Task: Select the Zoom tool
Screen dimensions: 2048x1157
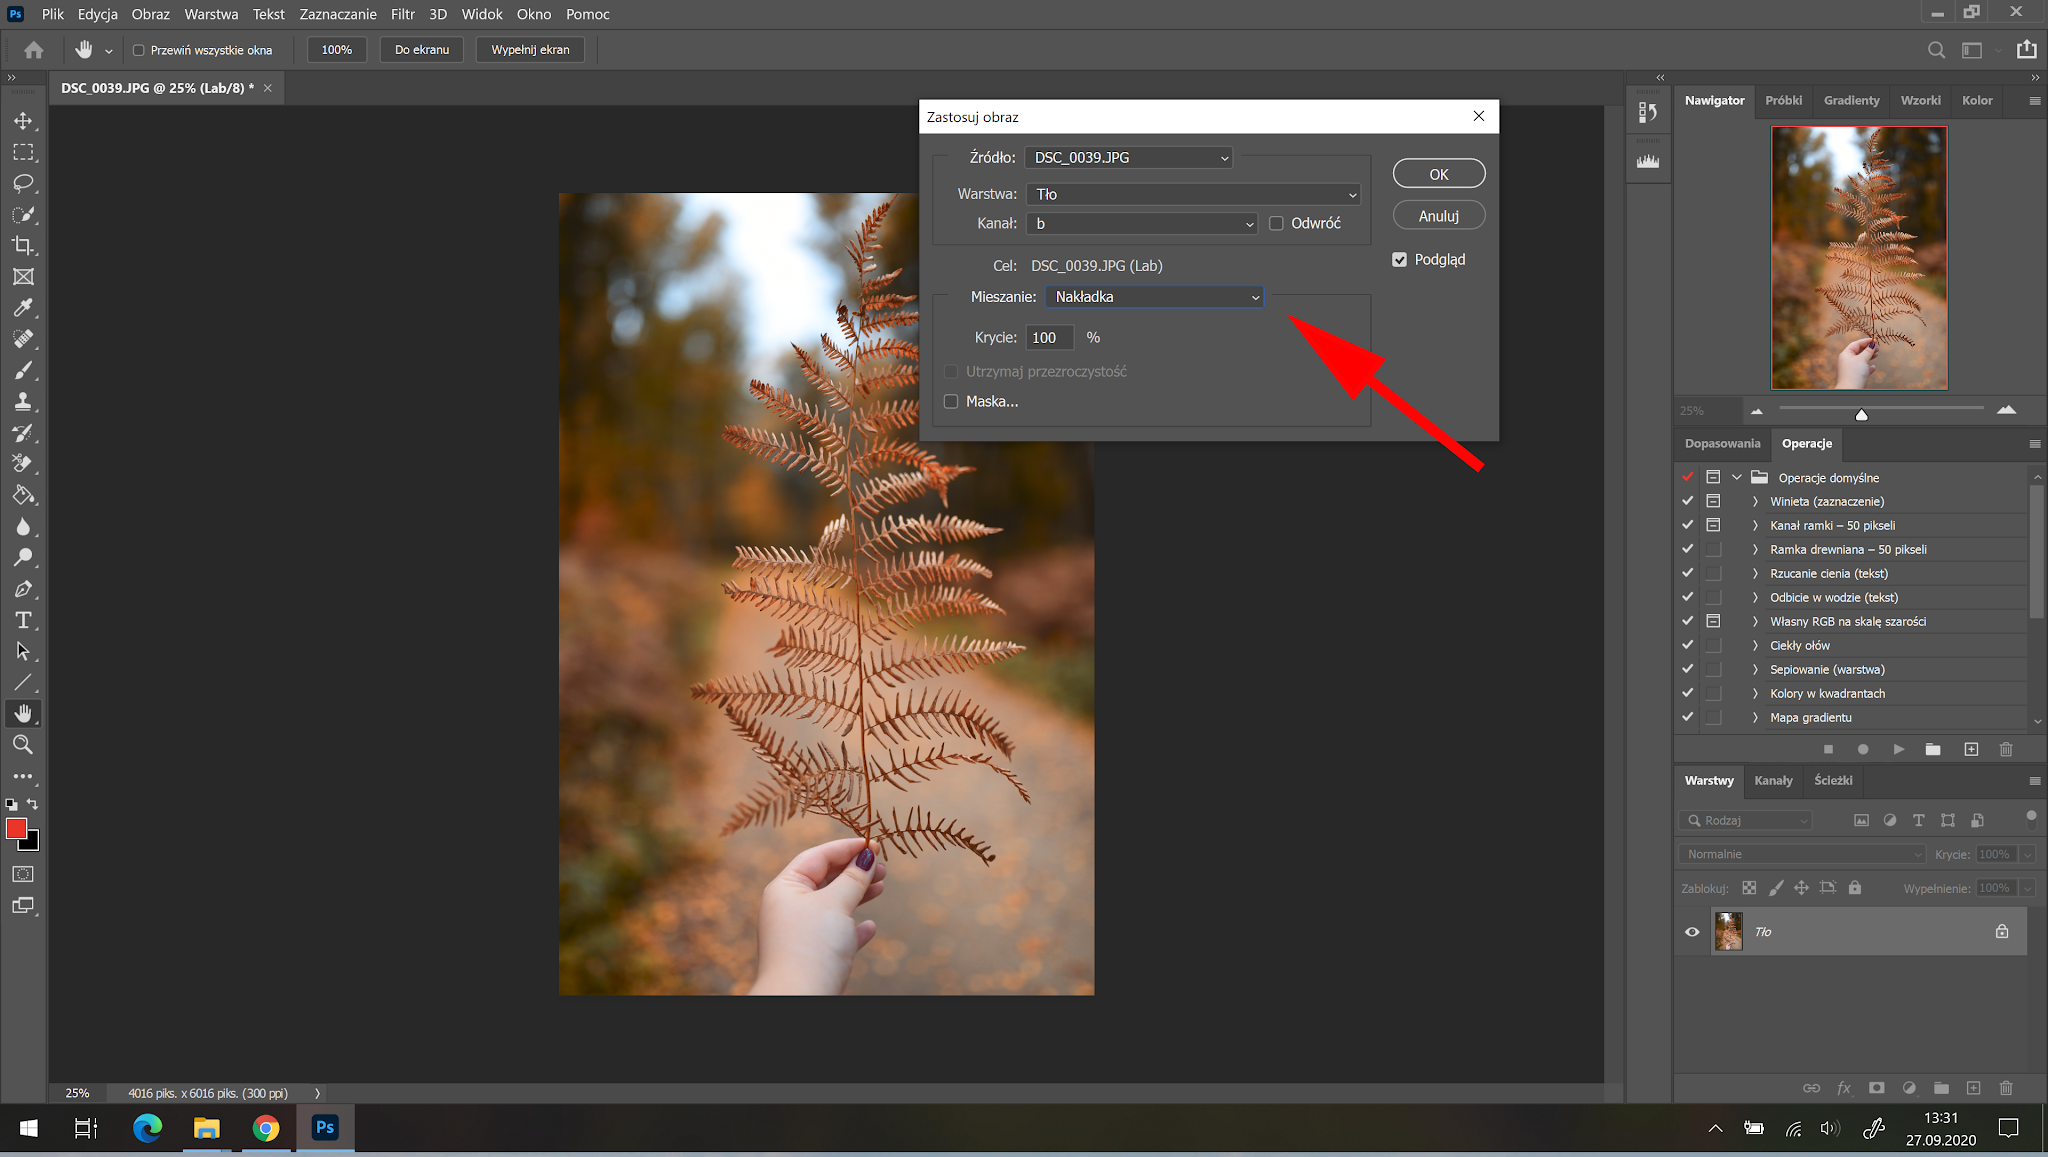Action: pos(23,744)
